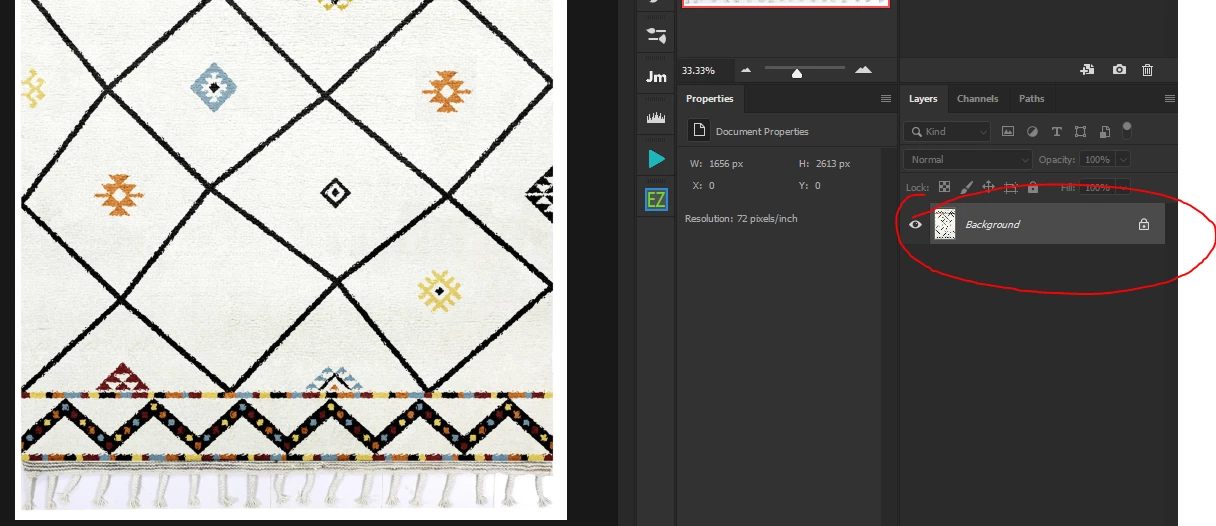Click the Opacity label
The width and height of the screenshot is (1216, 526).
1058,159
